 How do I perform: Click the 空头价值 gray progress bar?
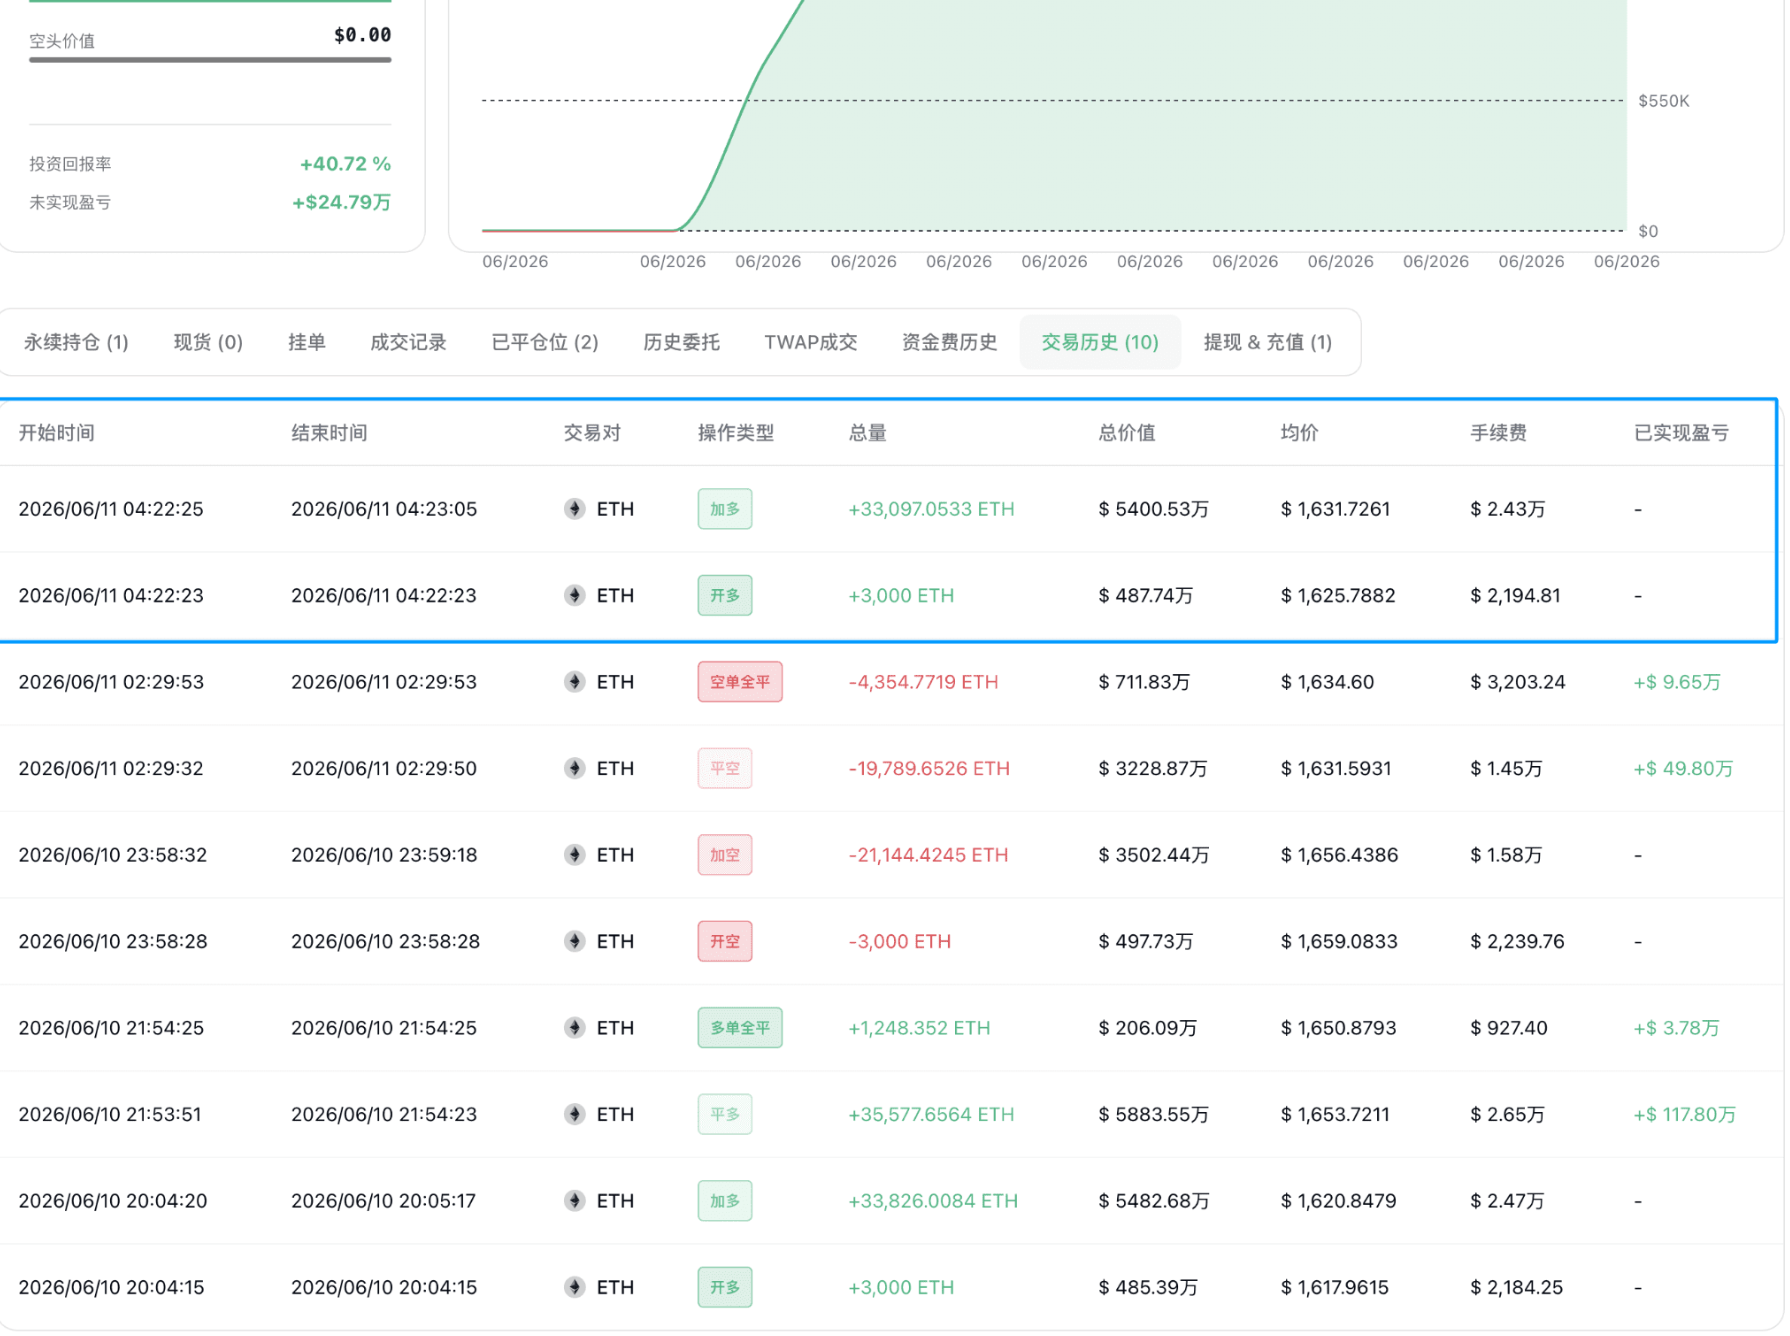tap(210, 60)
